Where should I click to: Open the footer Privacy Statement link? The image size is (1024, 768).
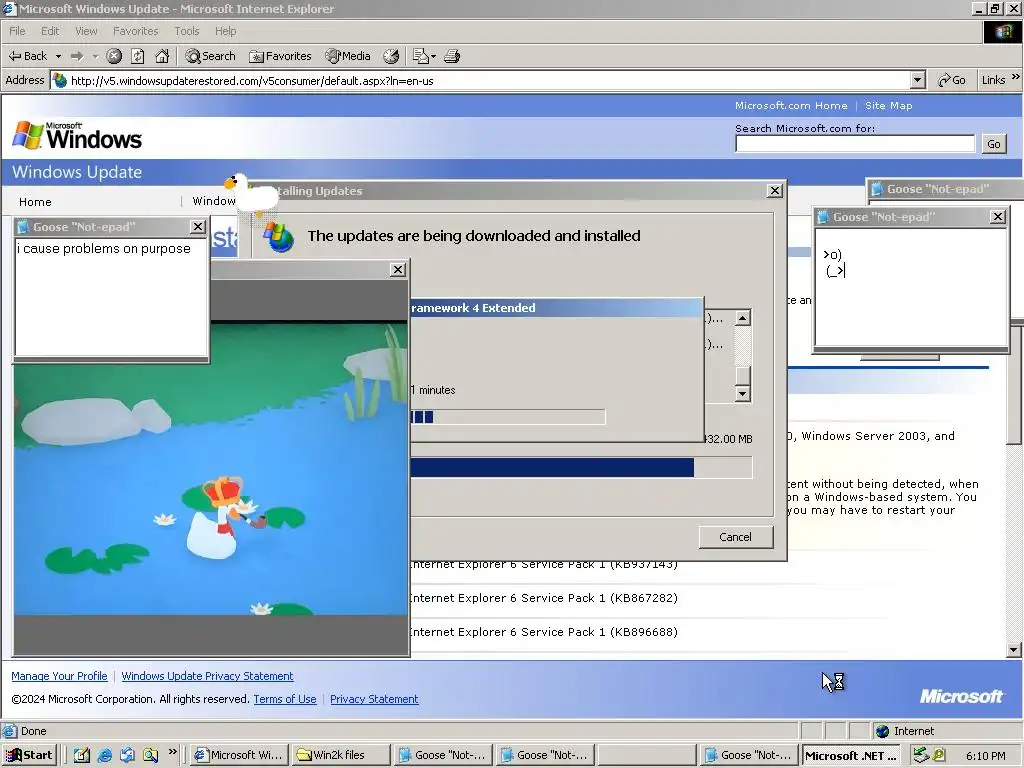coord(374,699)
